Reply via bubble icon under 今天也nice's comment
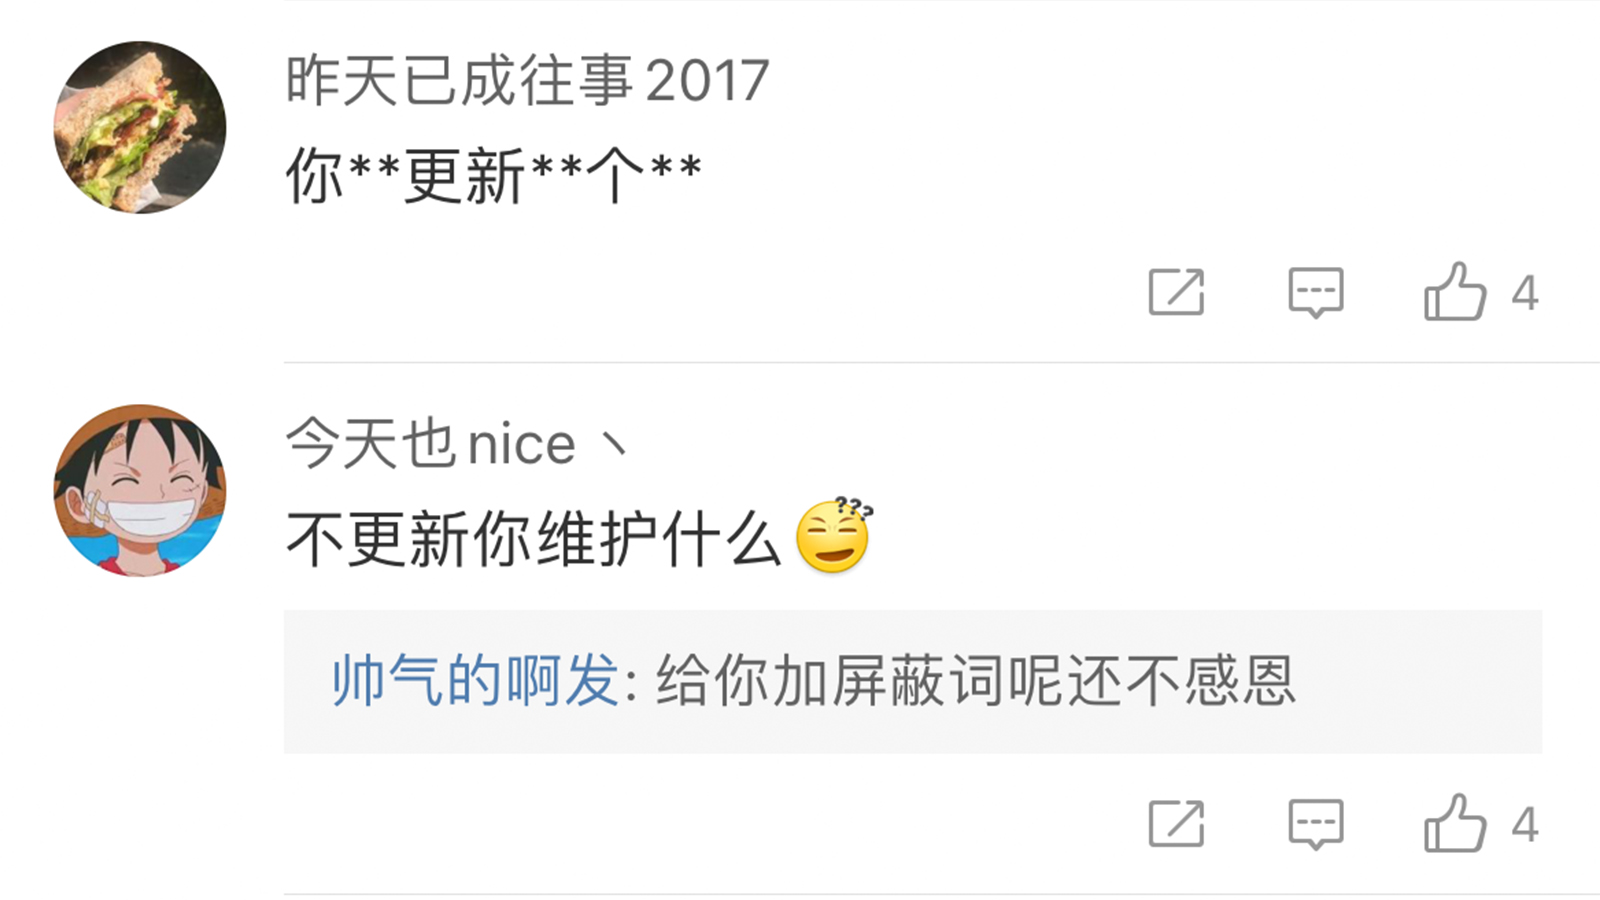 [x=1316, y=825]
